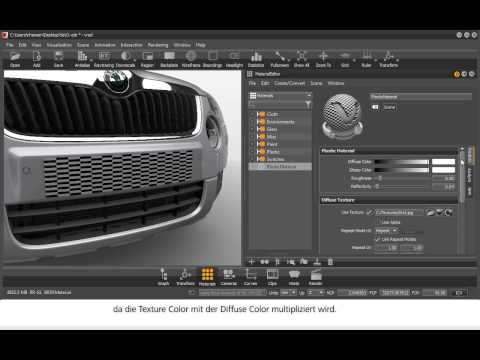The image size is (480, 360).
Task: Click the trash delete icon in Material Editor
Action: [330, 262]
